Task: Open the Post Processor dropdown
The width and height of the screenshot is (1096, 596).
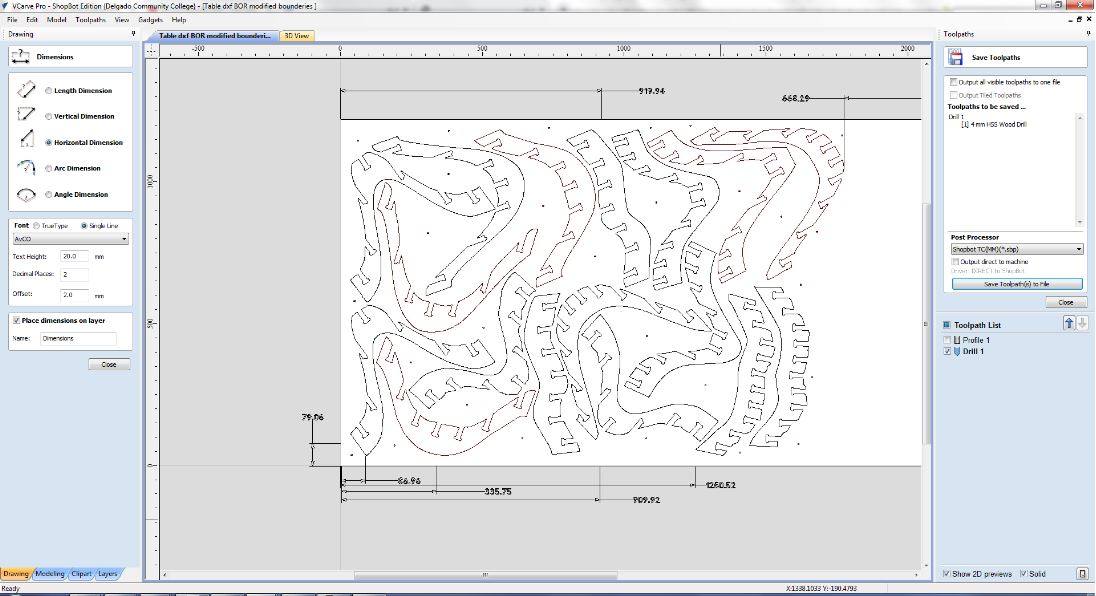Action: pyautogui.click(x=1017, y=249)
